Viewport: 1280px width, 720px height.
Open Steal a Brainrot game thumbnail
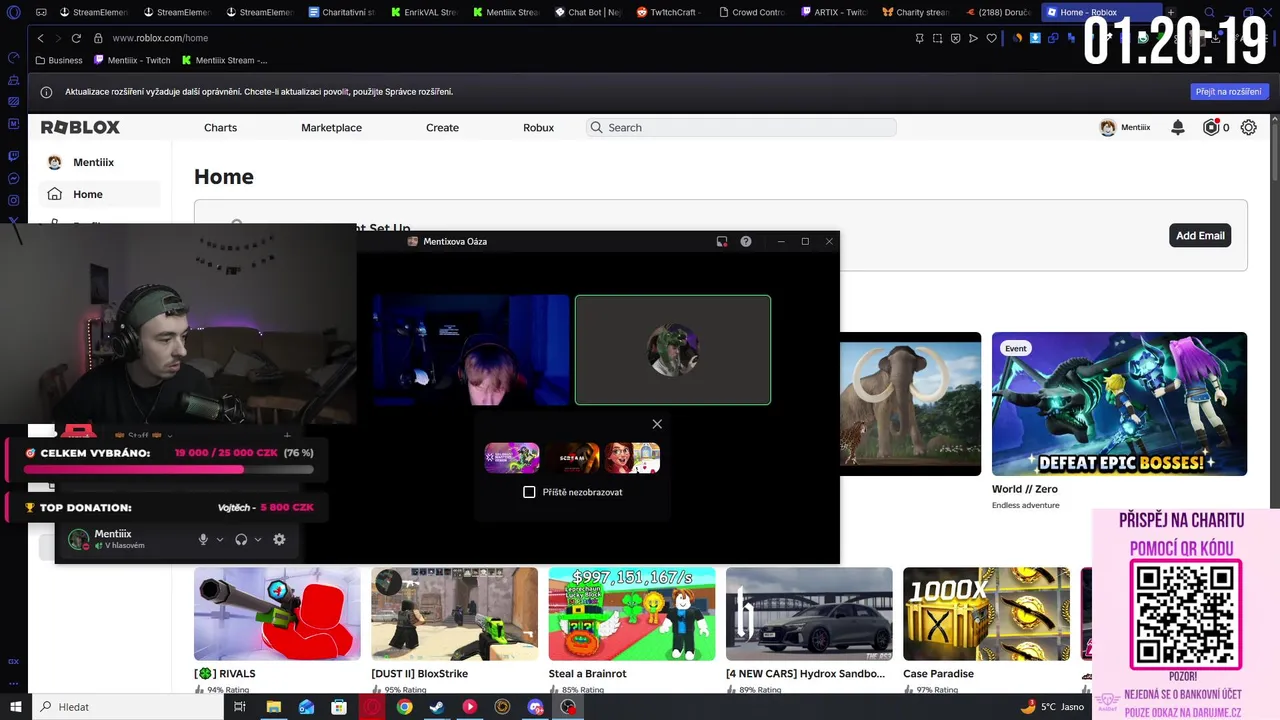(x=632, y=614)
